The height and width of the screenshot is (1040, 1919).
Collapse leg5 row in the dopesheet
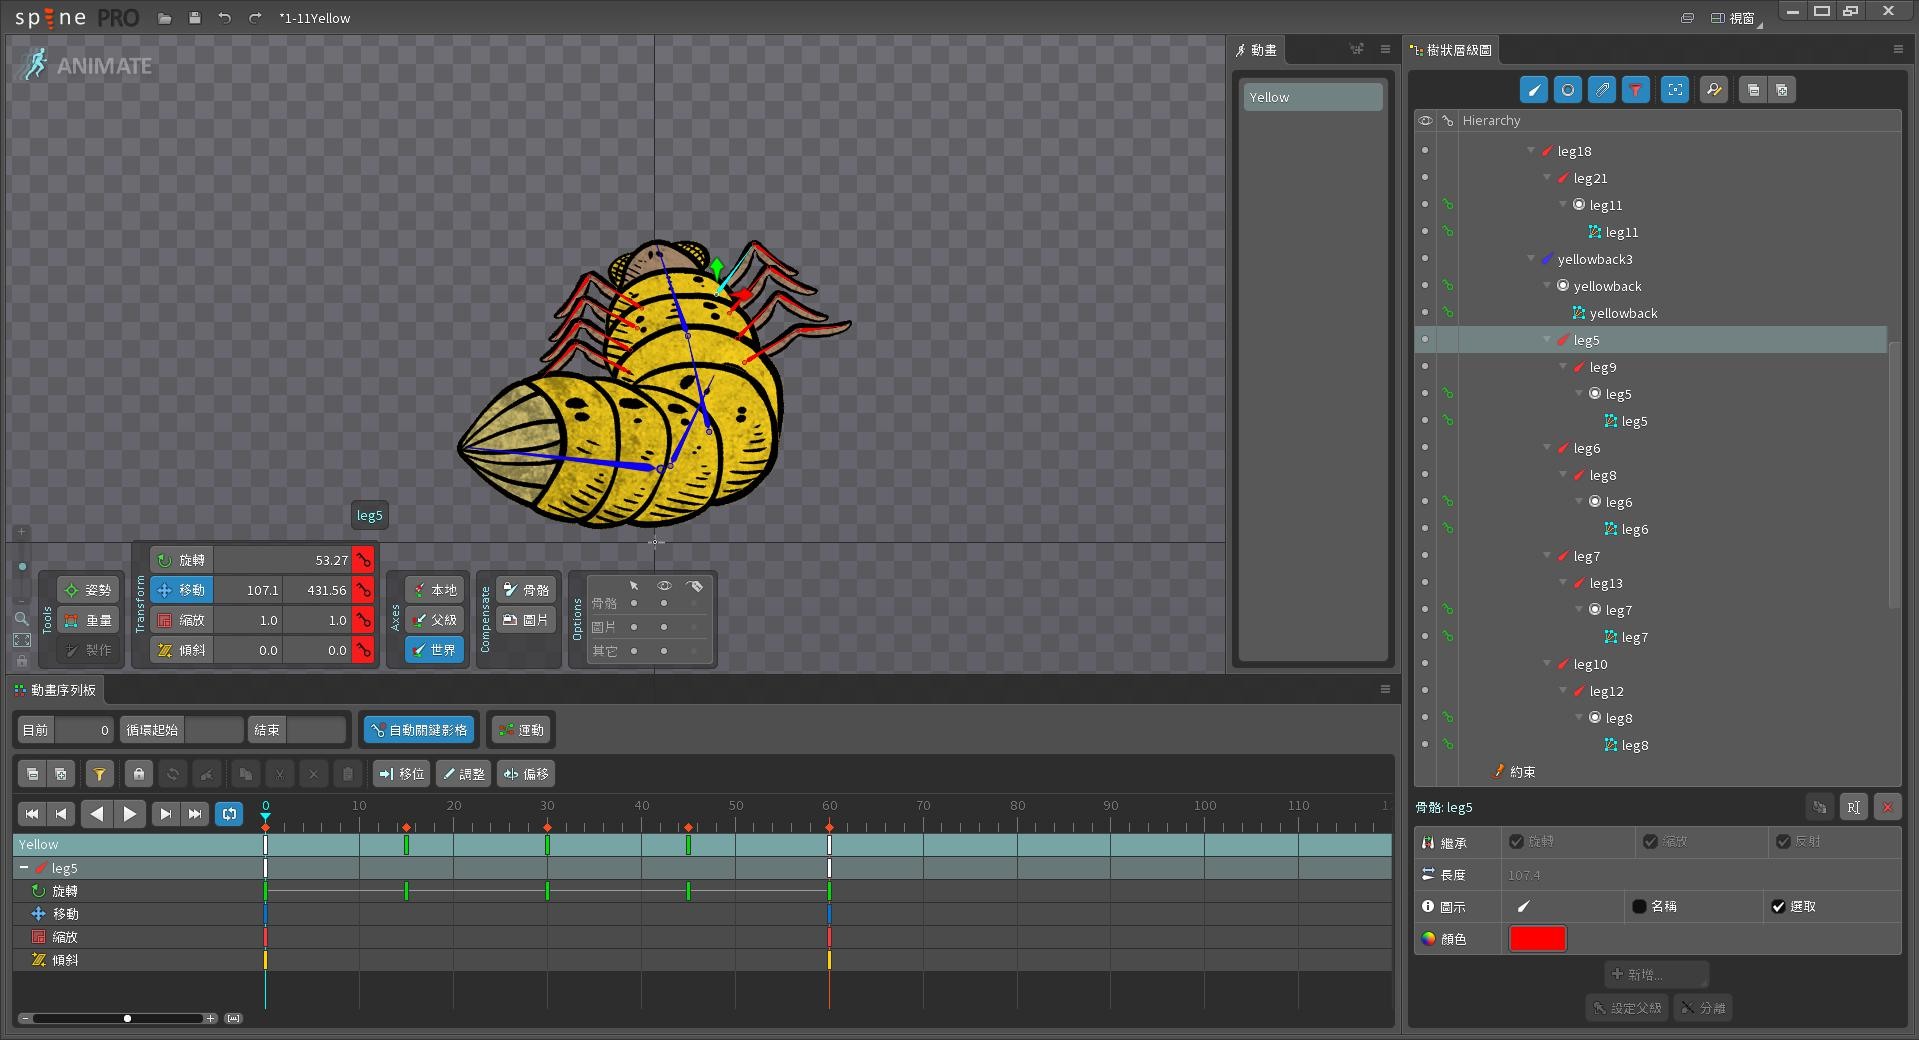tap(24, 868)
